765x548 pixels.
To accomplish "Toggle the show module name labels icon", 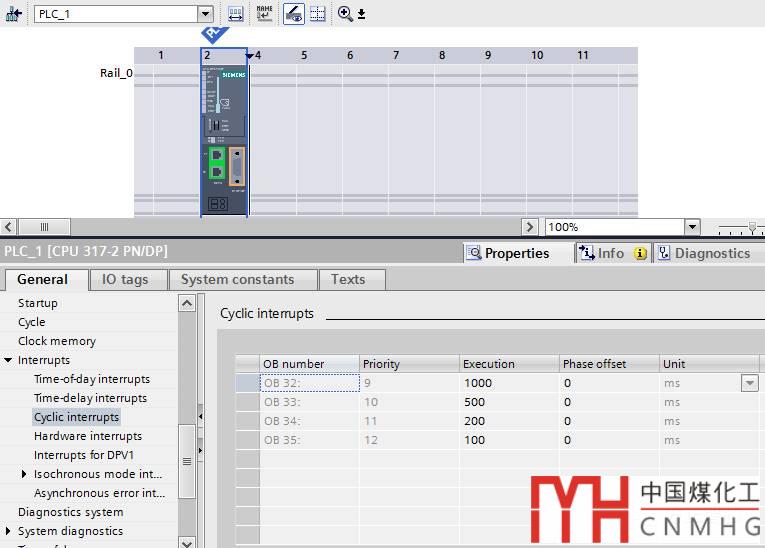I will pyautogui.click(x=264, y=14).
